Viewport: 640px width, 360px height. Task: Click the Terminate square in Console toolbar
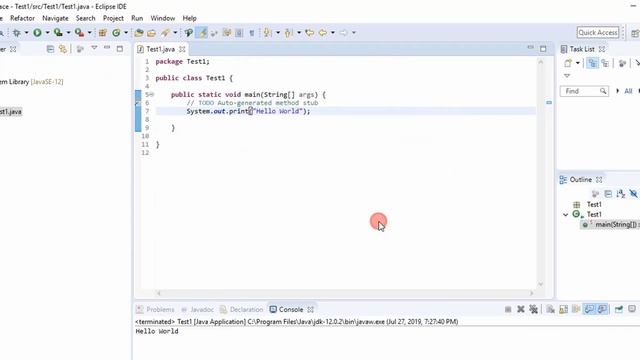pos(508,309)
